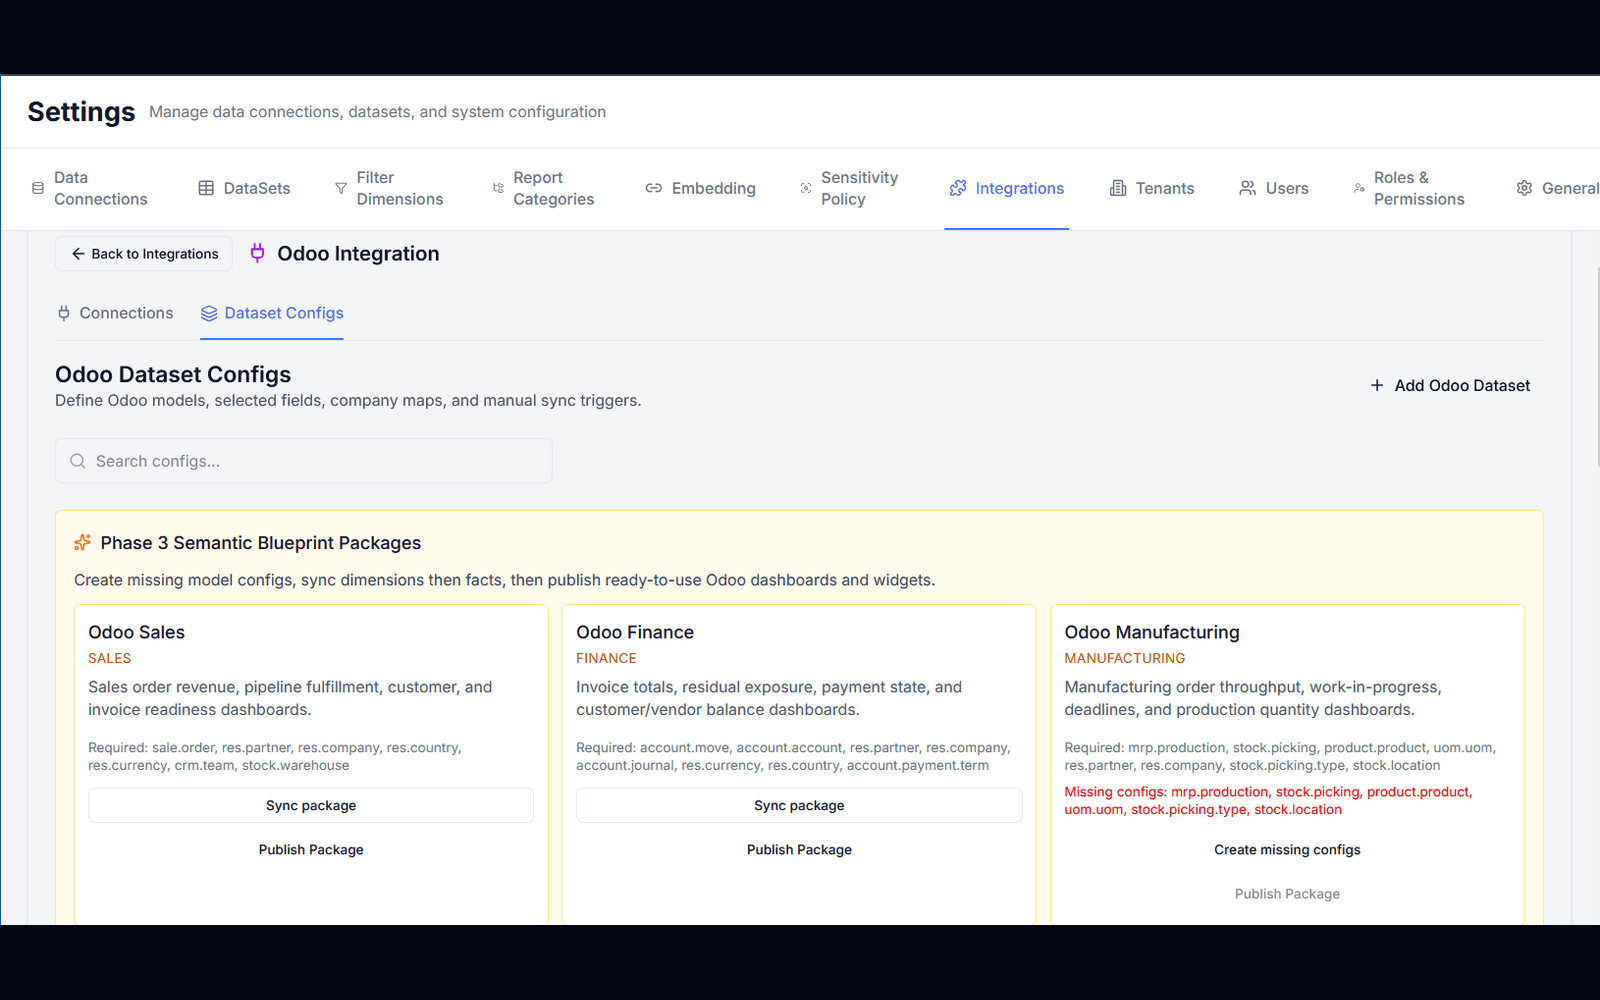Switch to Filter Dimensions tab

[389, 188]
